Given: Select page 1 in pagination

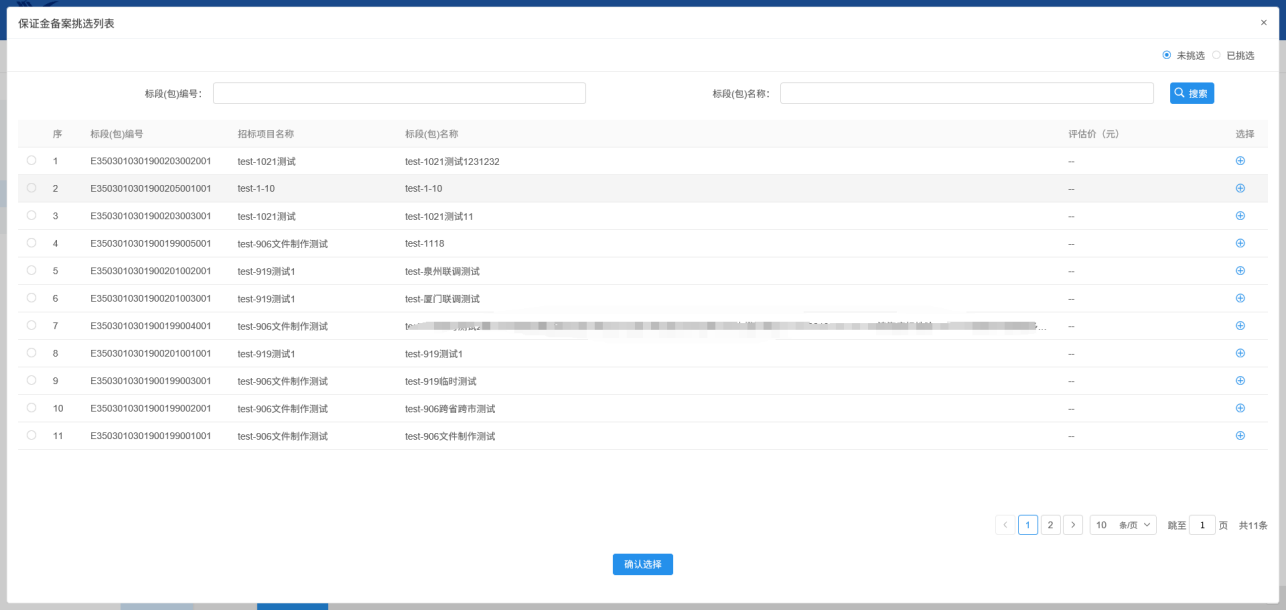Looking at the screenshot, I should click(x=1028, y=525).
